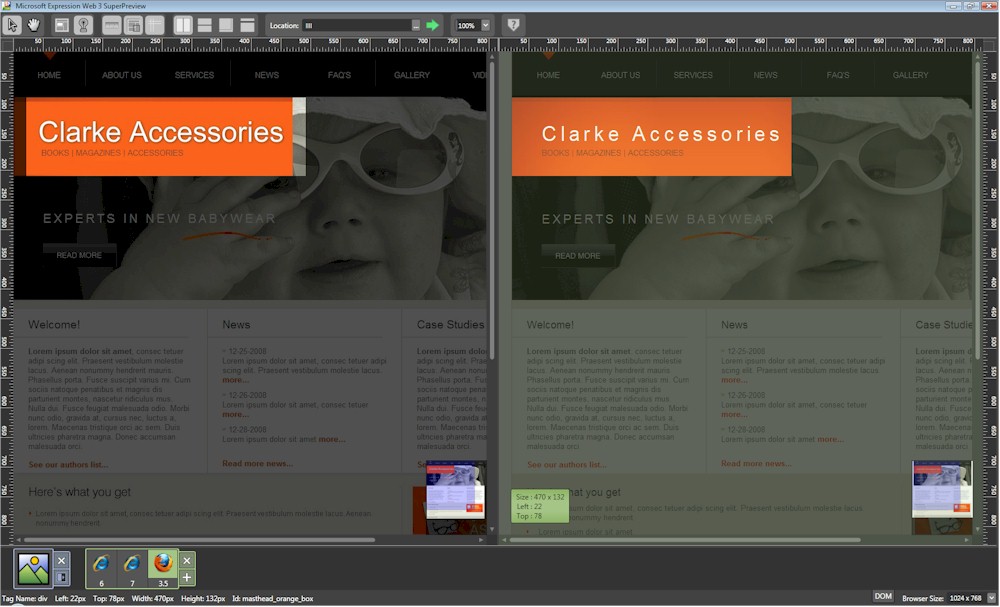Image resolution: width=1000 pixels, height=607 pixels.
Task: Open the Browser Size dropdown
Action: tap(991, 598)
